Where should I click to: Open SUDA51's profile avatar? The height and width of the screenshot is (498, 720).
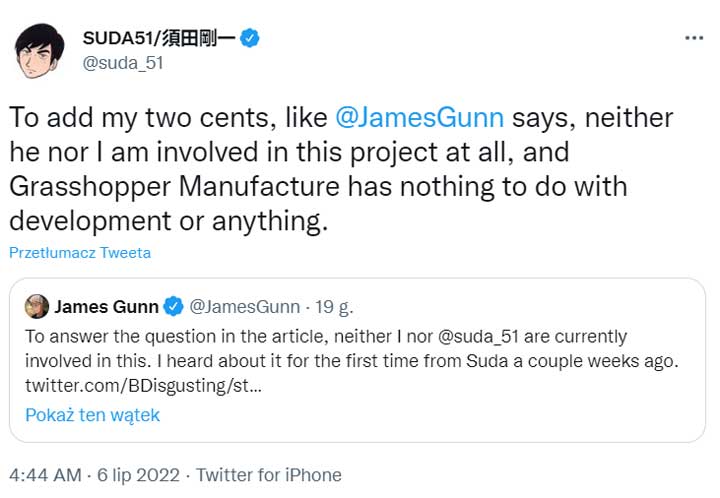point(40,51)
